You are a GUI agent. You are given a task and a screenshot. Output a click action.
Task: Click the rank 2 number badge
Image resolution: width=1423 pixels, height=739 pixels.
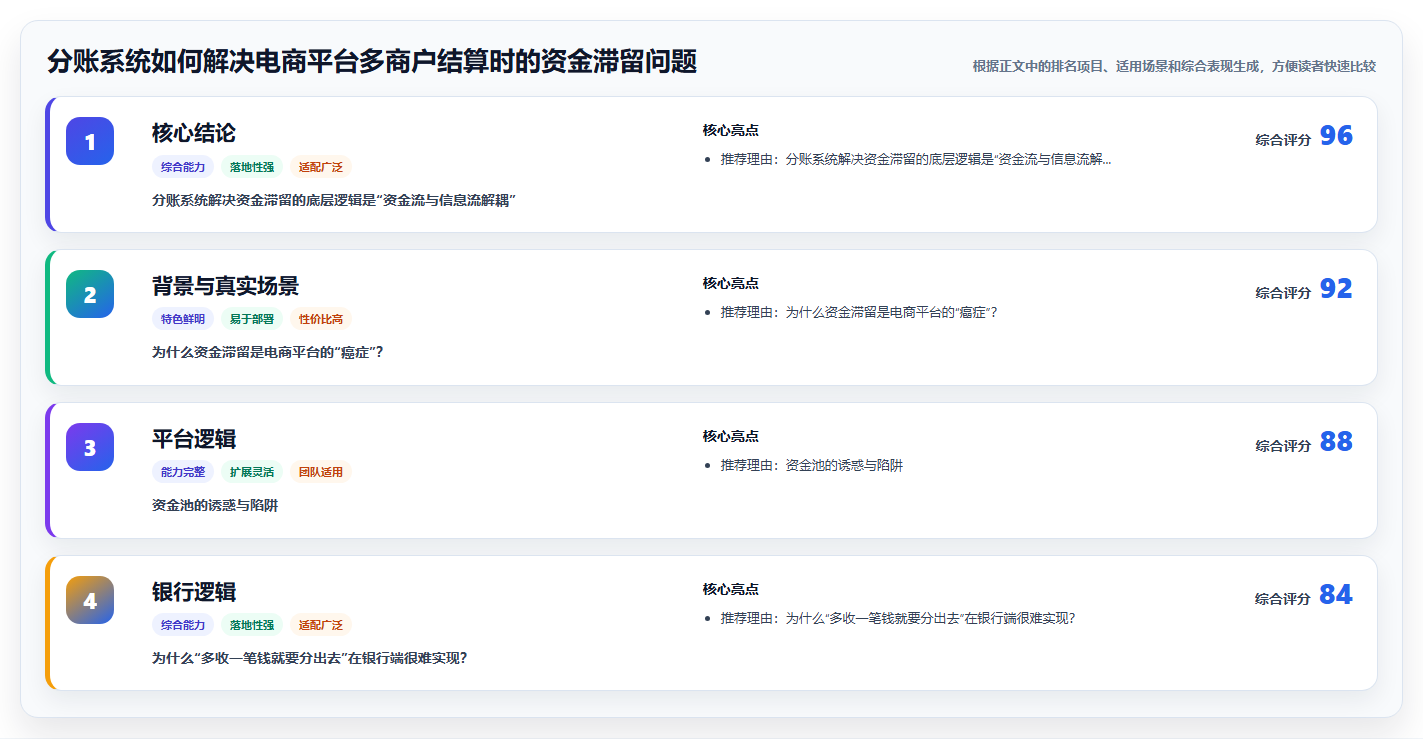tap(90, 294)
